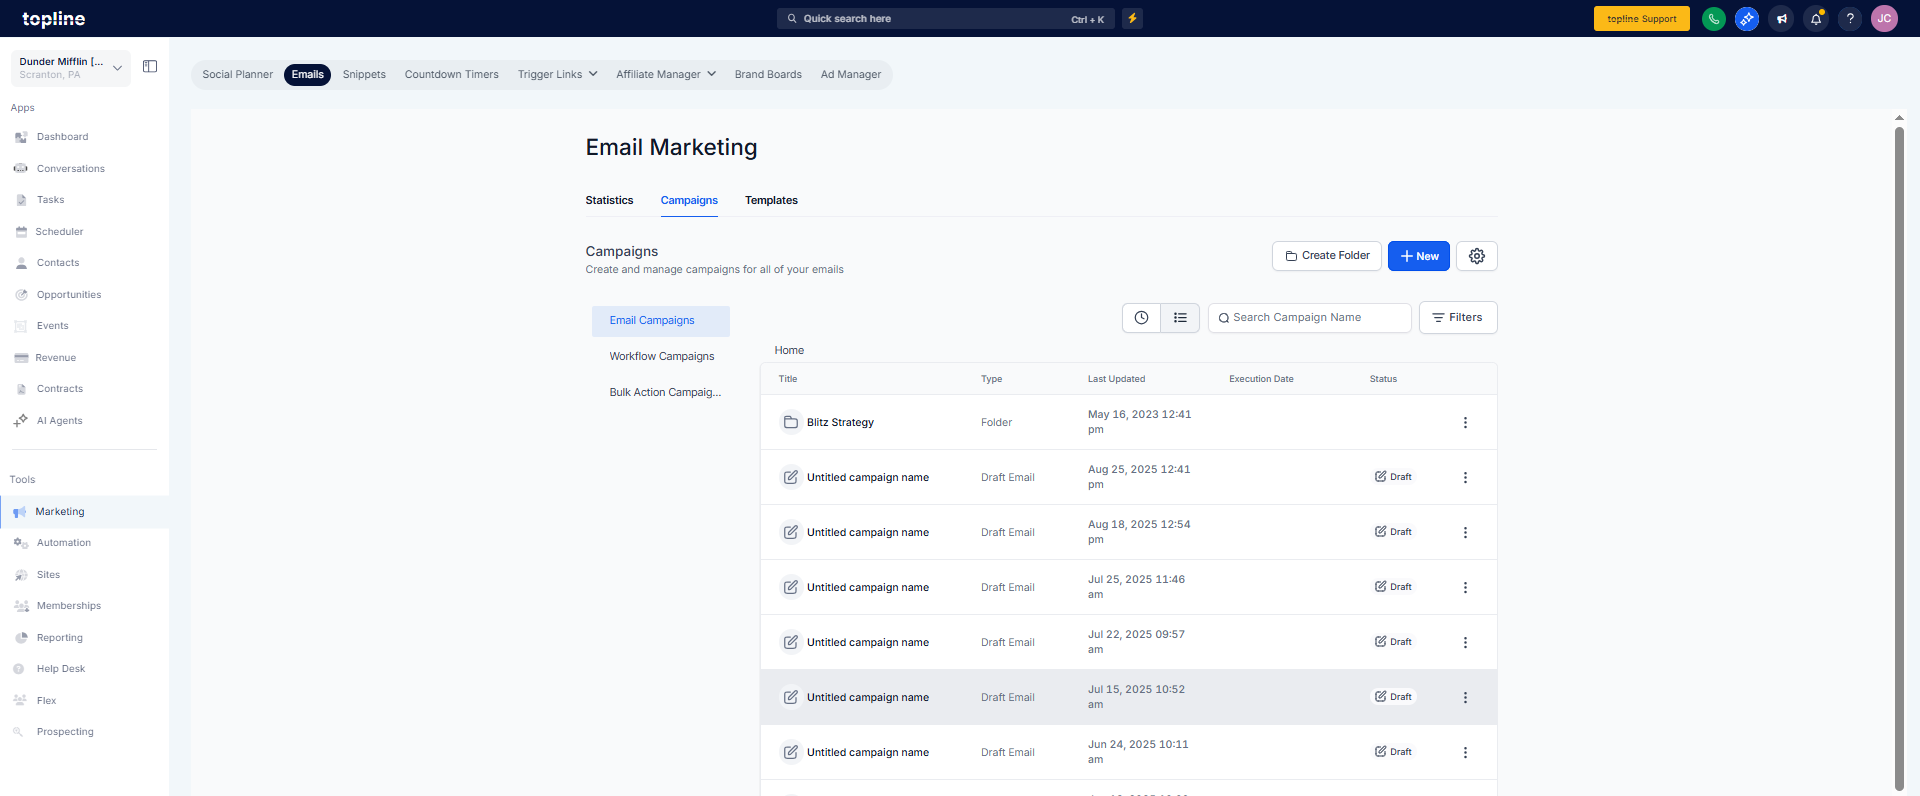Open the notifications bell
This screenshot has width=1920, height=796.
click(1816, 19)
